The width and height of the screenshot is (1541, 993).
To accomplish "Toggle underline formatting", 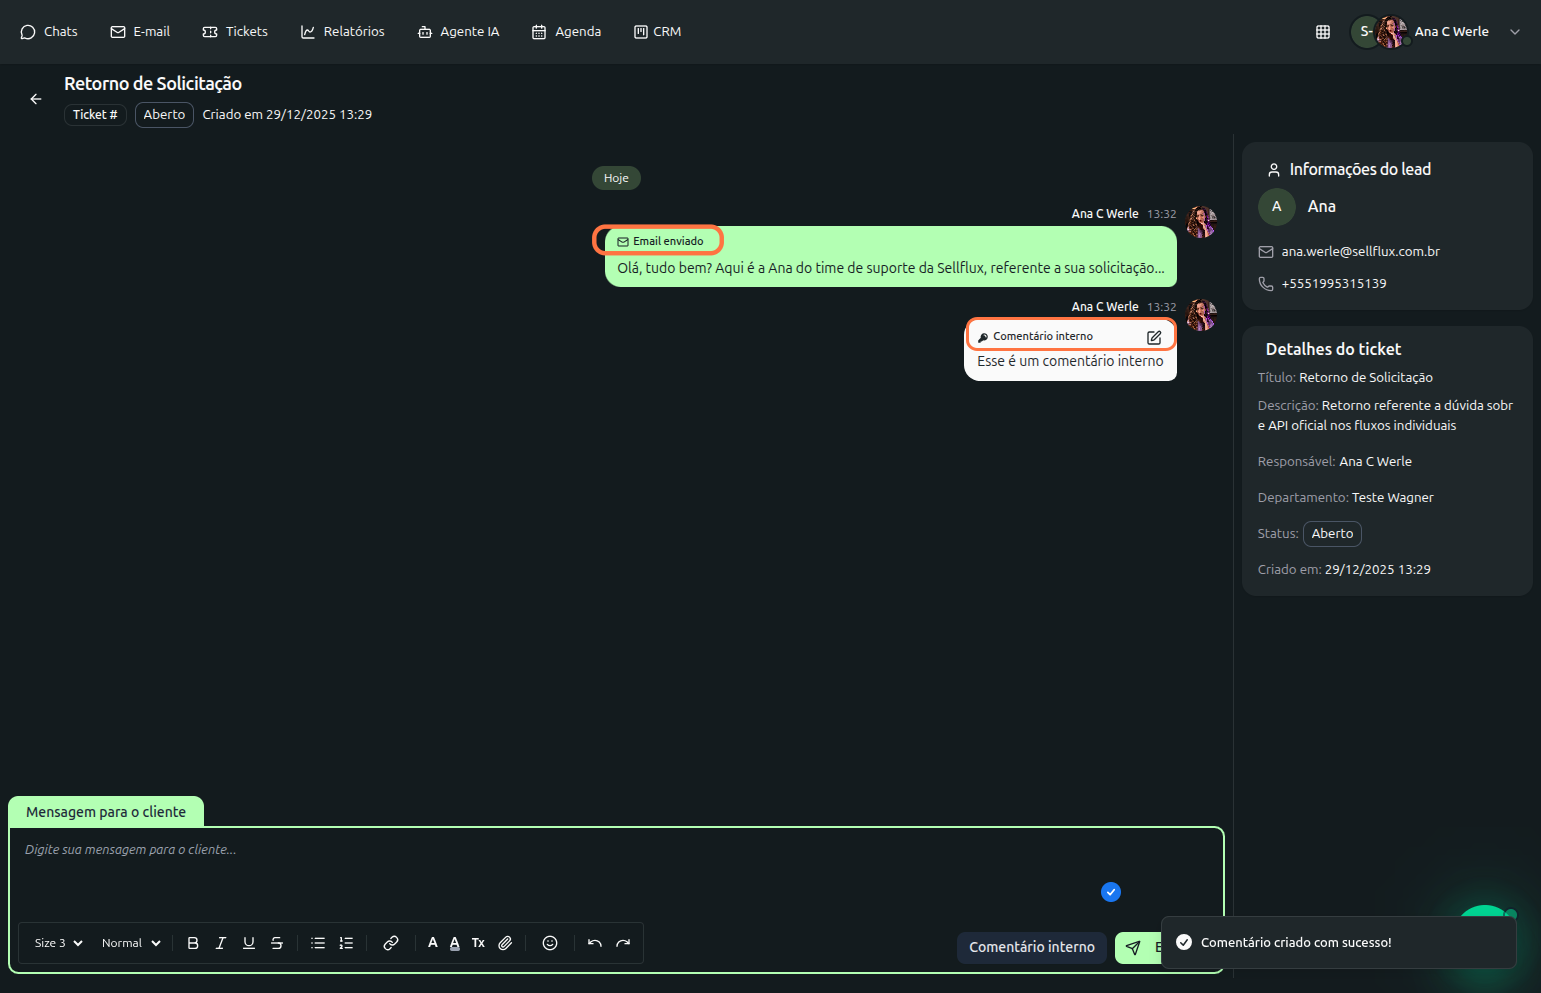I will (249, 943).
